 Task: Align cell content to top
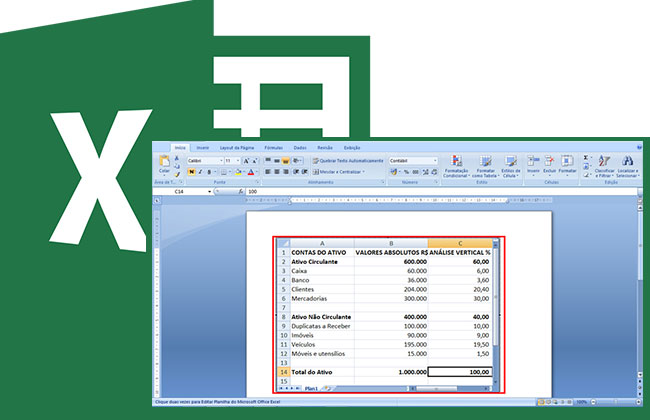click(268, 160)
